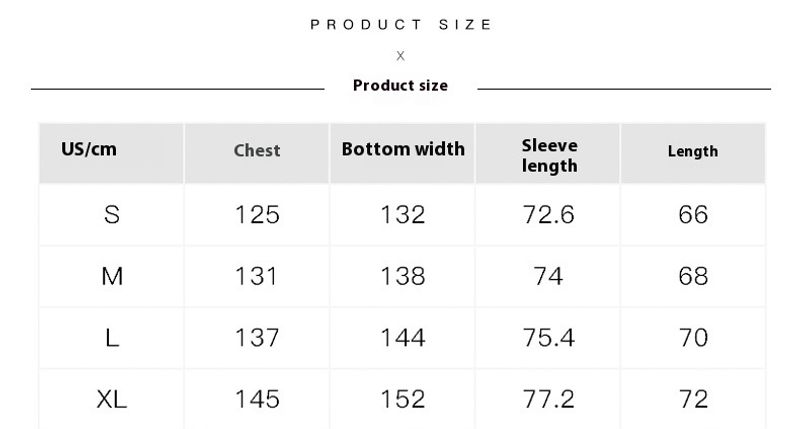Click the L size row label

[x=112, y=338]
